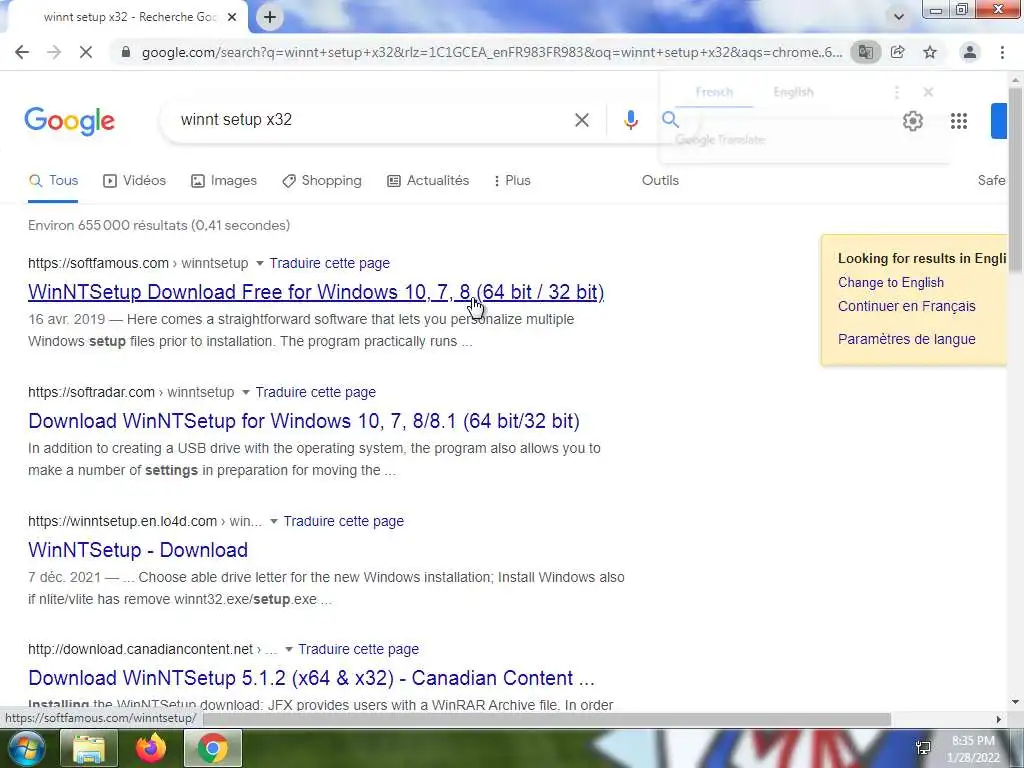Go back to the previous page

(22, 52)
